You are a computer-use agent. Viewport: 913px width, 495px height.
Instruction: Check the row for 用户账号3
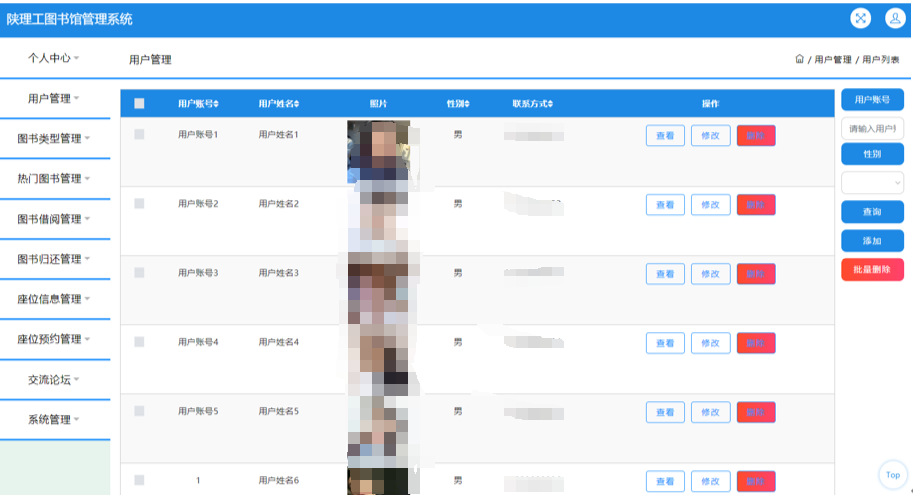pos(139,273)
